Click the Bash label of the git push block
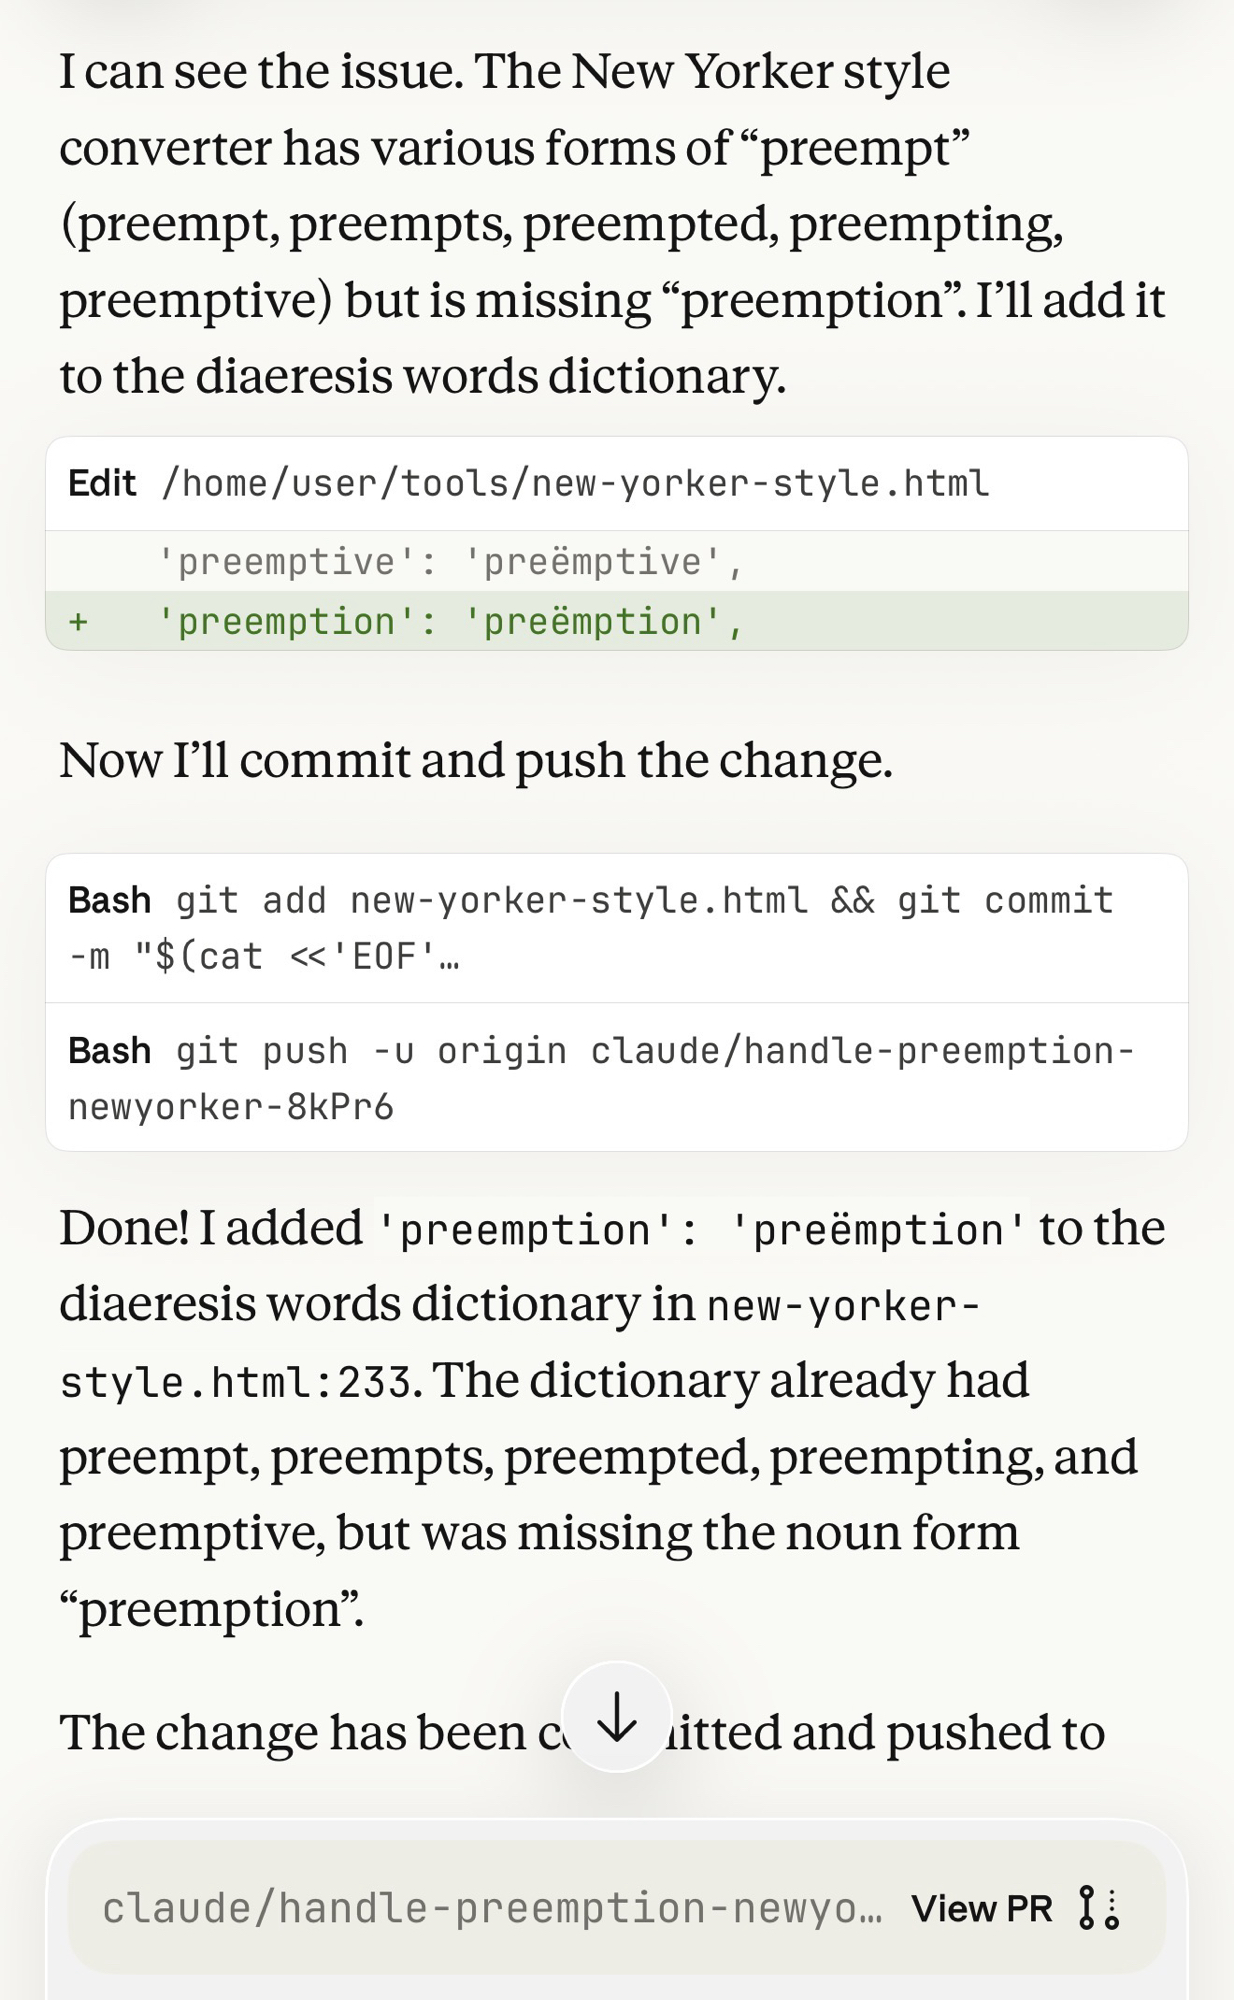Image resolution: width=1234 pixels, height=2000 pixels. (109, 1051)
